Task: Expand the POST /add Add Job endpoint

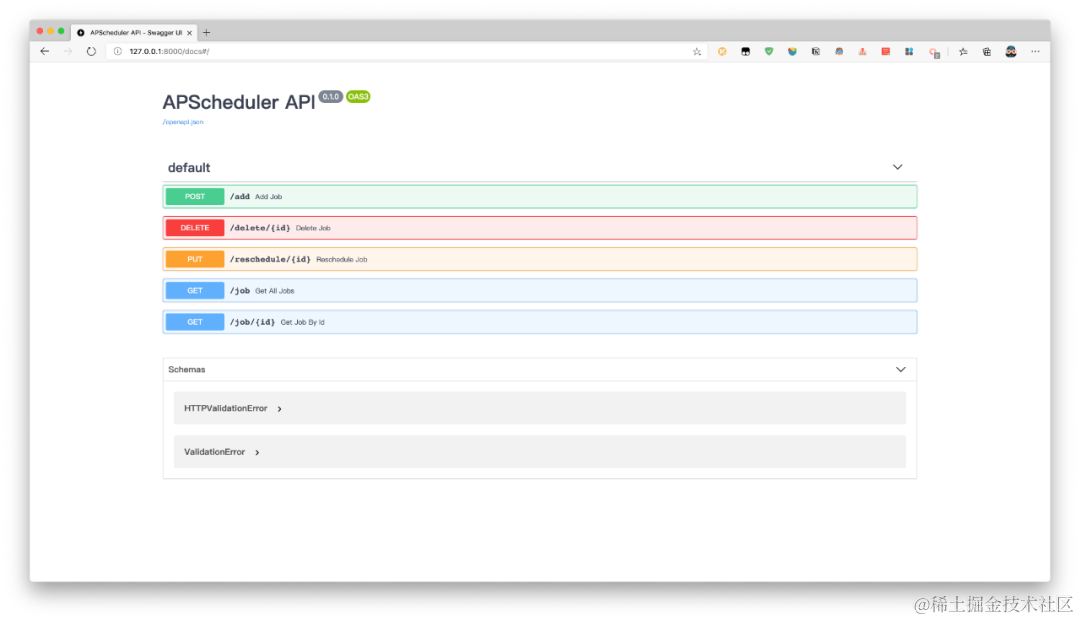Action: tap(540, 197)
